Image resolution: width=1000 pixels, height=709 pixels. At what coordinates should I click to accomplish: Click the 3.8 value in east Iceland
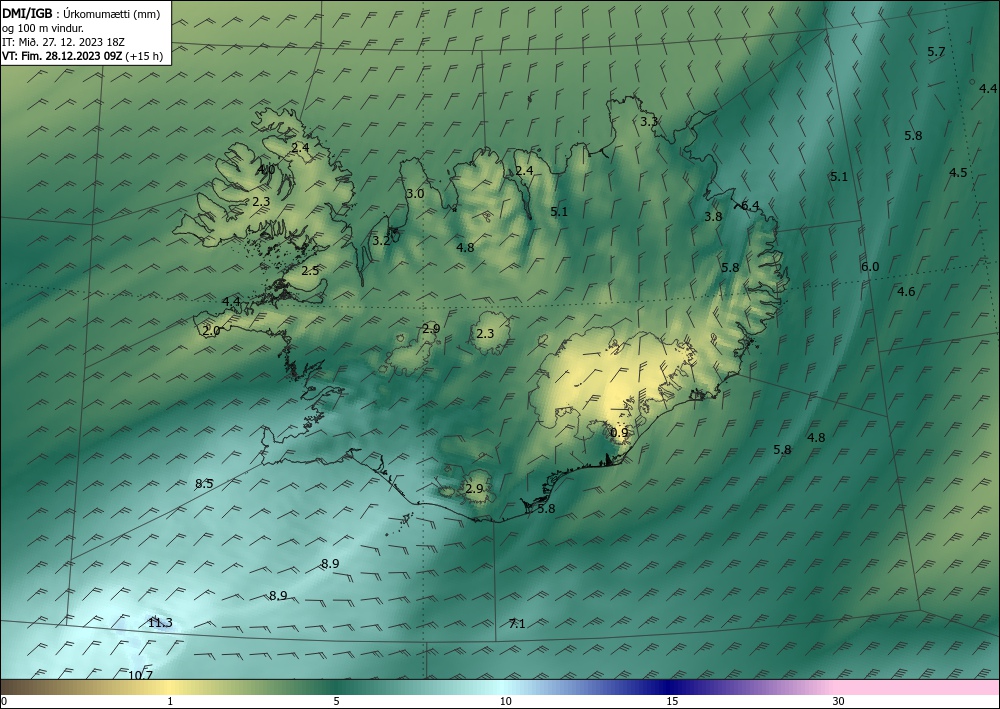pos(713,217)
